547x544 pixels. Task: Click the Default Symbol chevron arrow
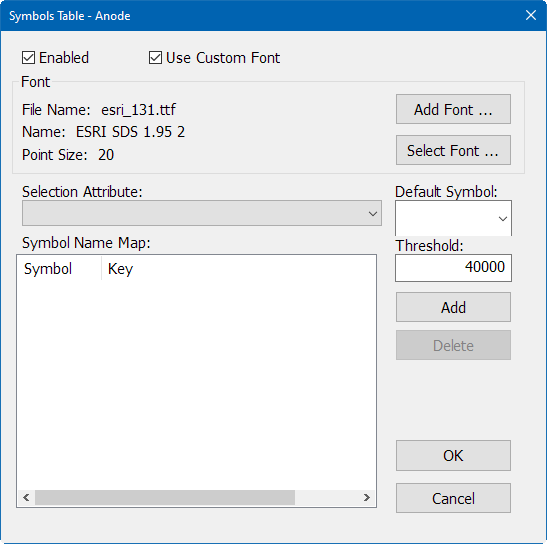(503, 219)
